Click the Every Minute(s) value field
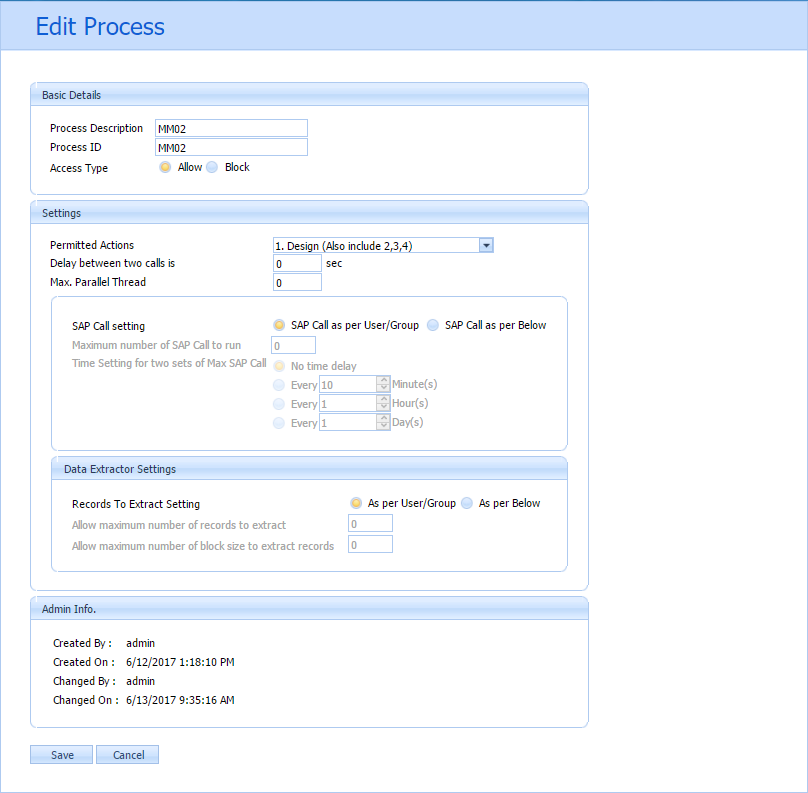Viewport: 808px width, 793px height. (x=348, y=385)
